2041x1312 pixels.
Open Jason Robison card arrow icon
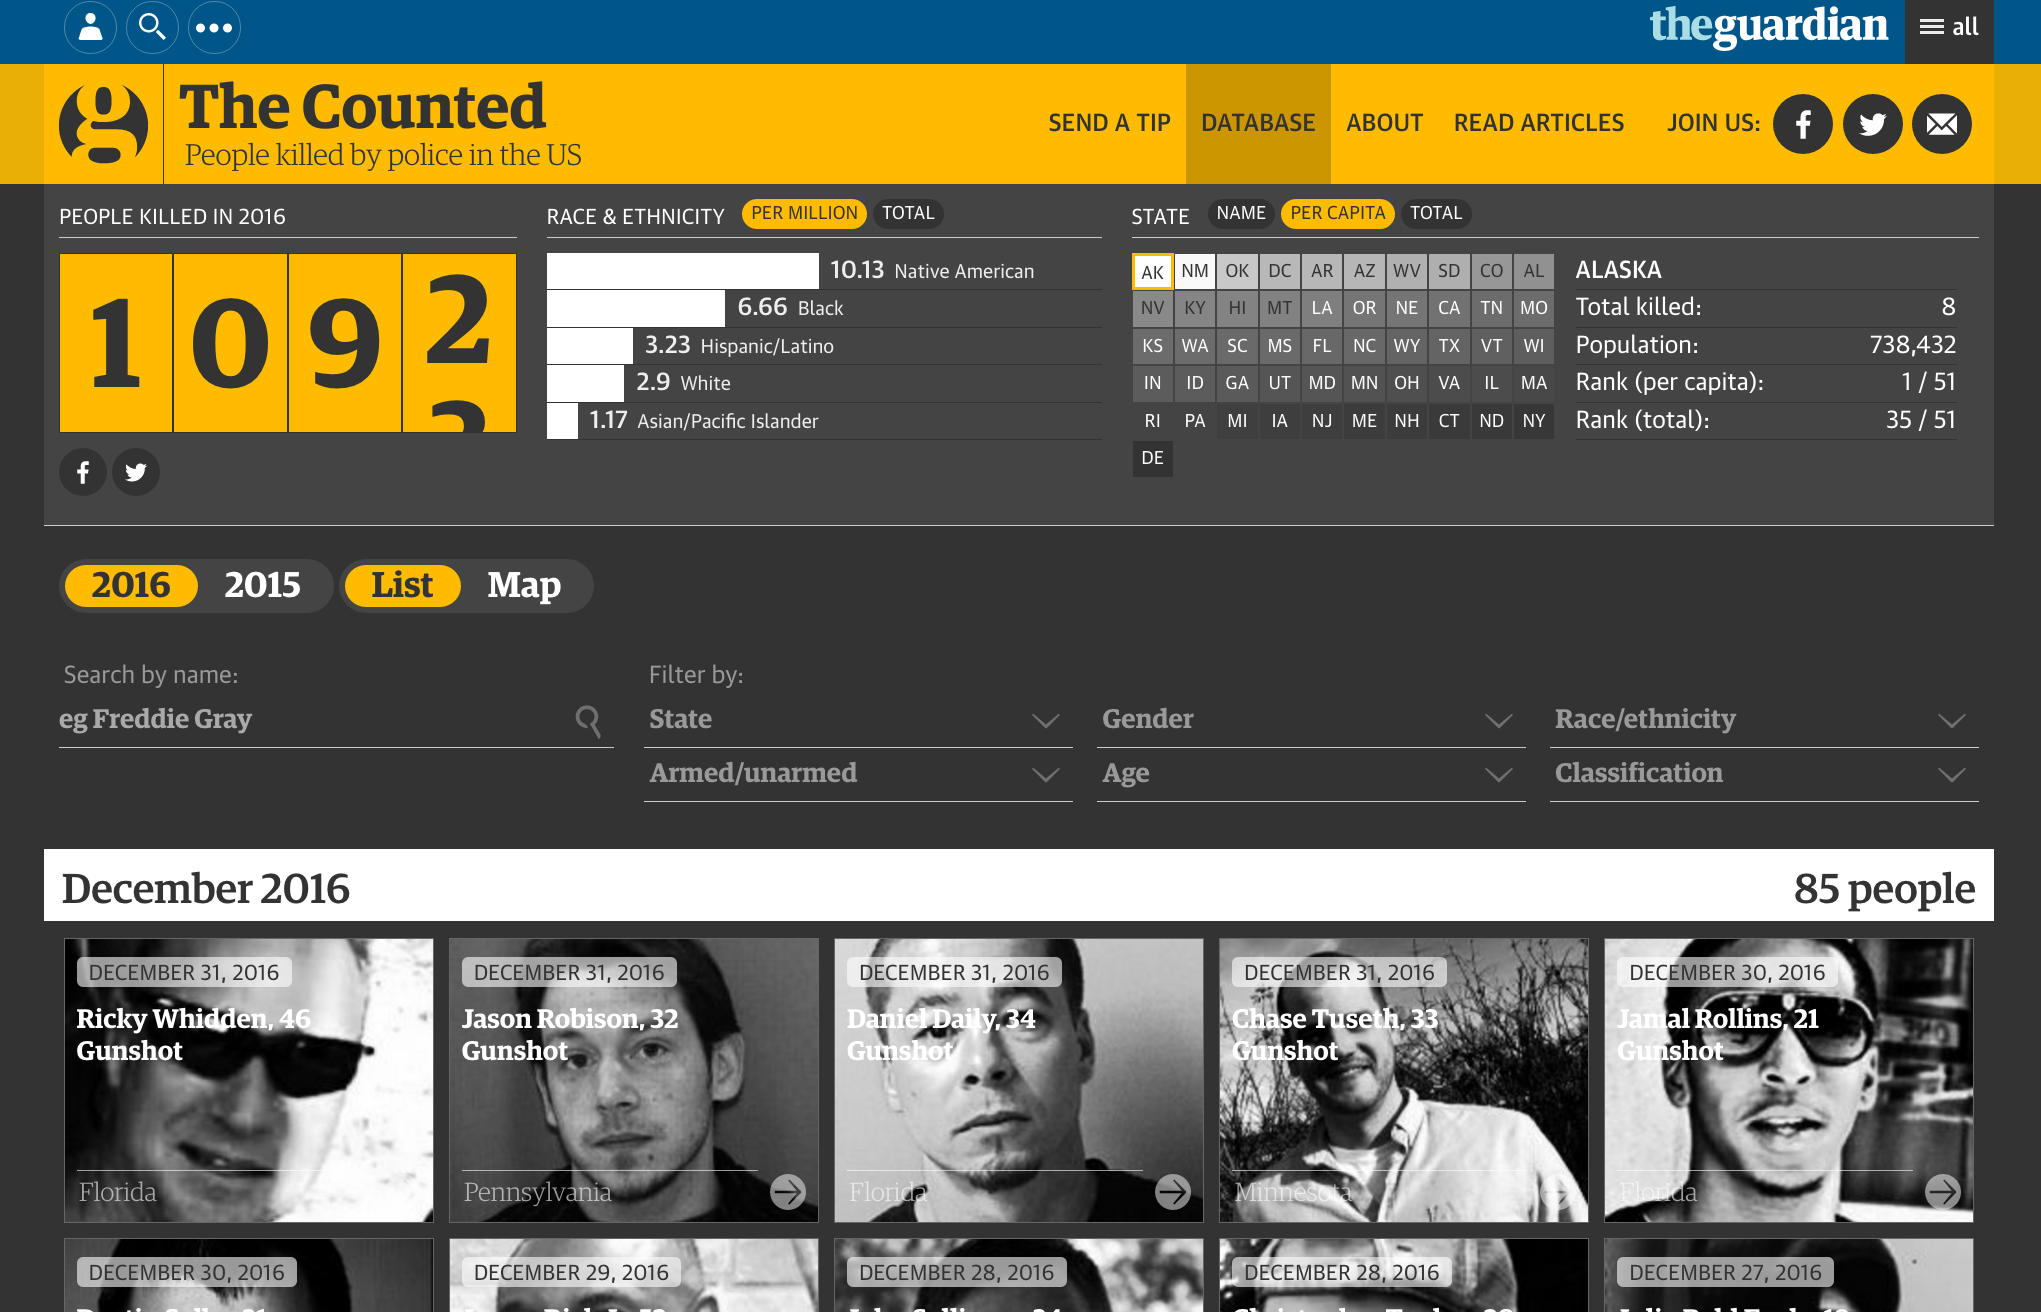[x=788, y=1191]
